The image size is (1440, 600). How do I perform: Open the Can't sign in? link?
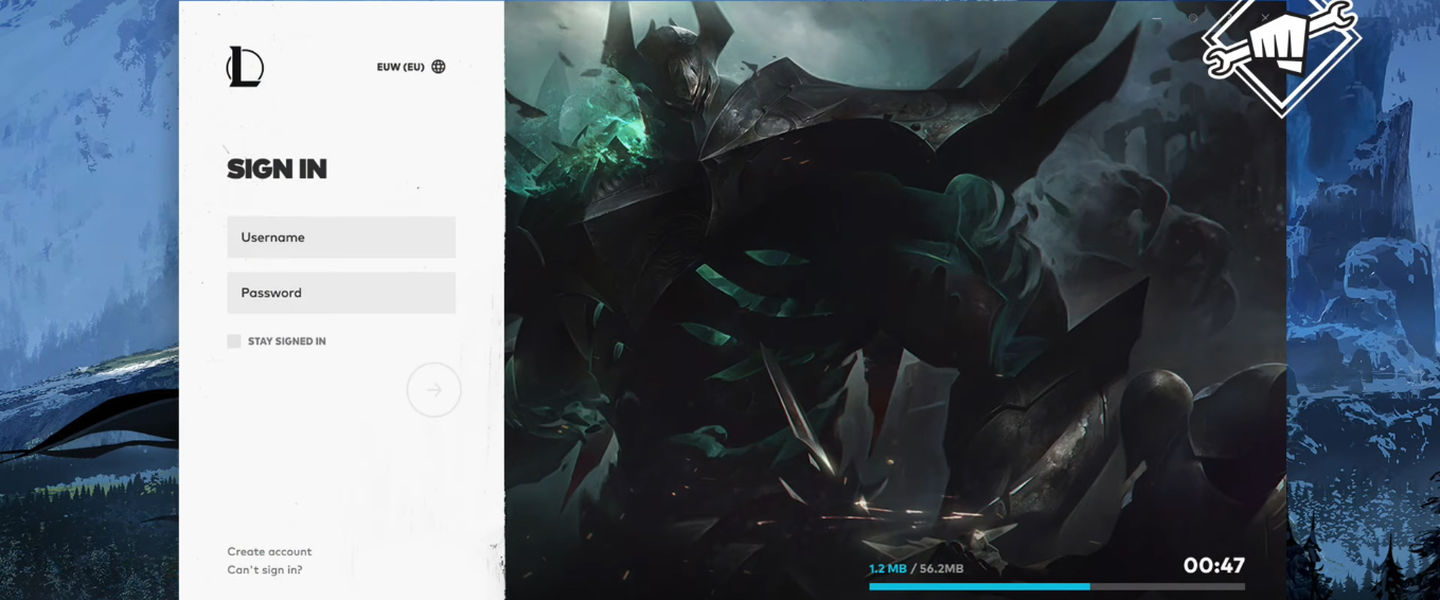click(264, 570)
